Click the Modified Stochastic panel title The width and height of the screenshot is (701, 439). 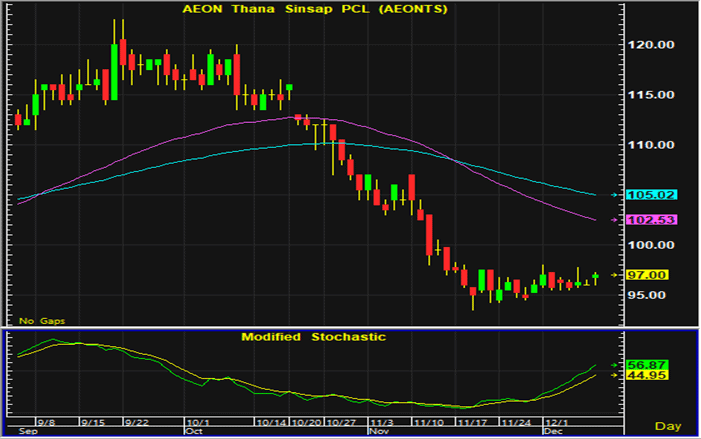[313, 337]
